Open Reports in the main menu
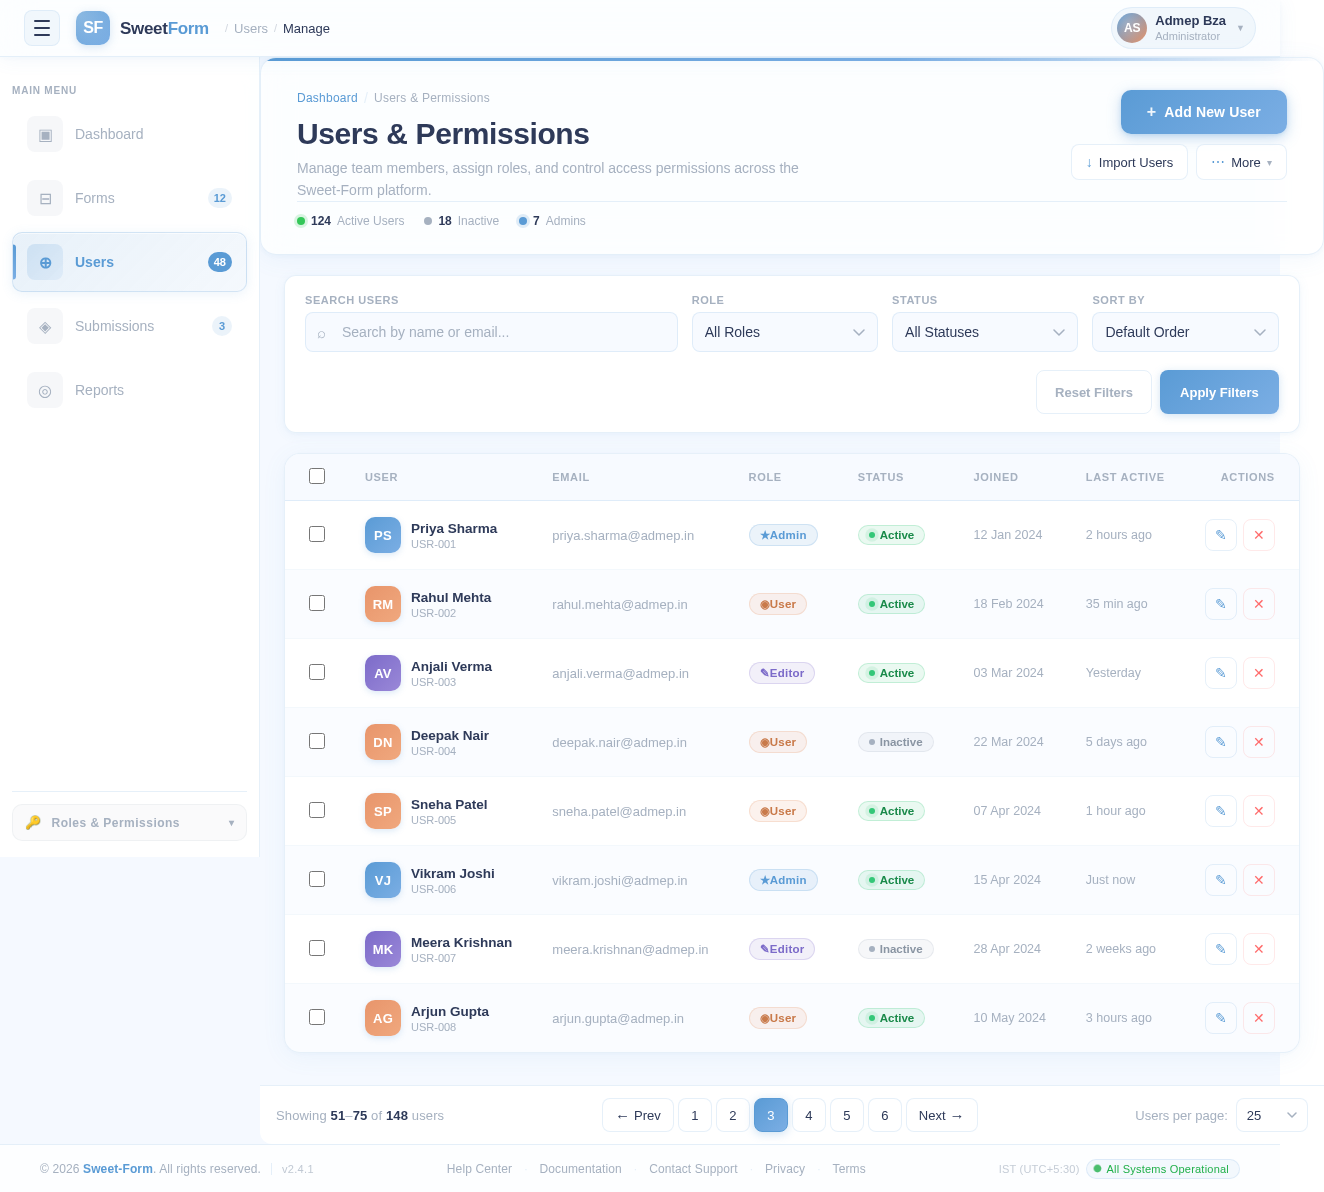Screen dimensions: 1324x1192 [129, 390]
